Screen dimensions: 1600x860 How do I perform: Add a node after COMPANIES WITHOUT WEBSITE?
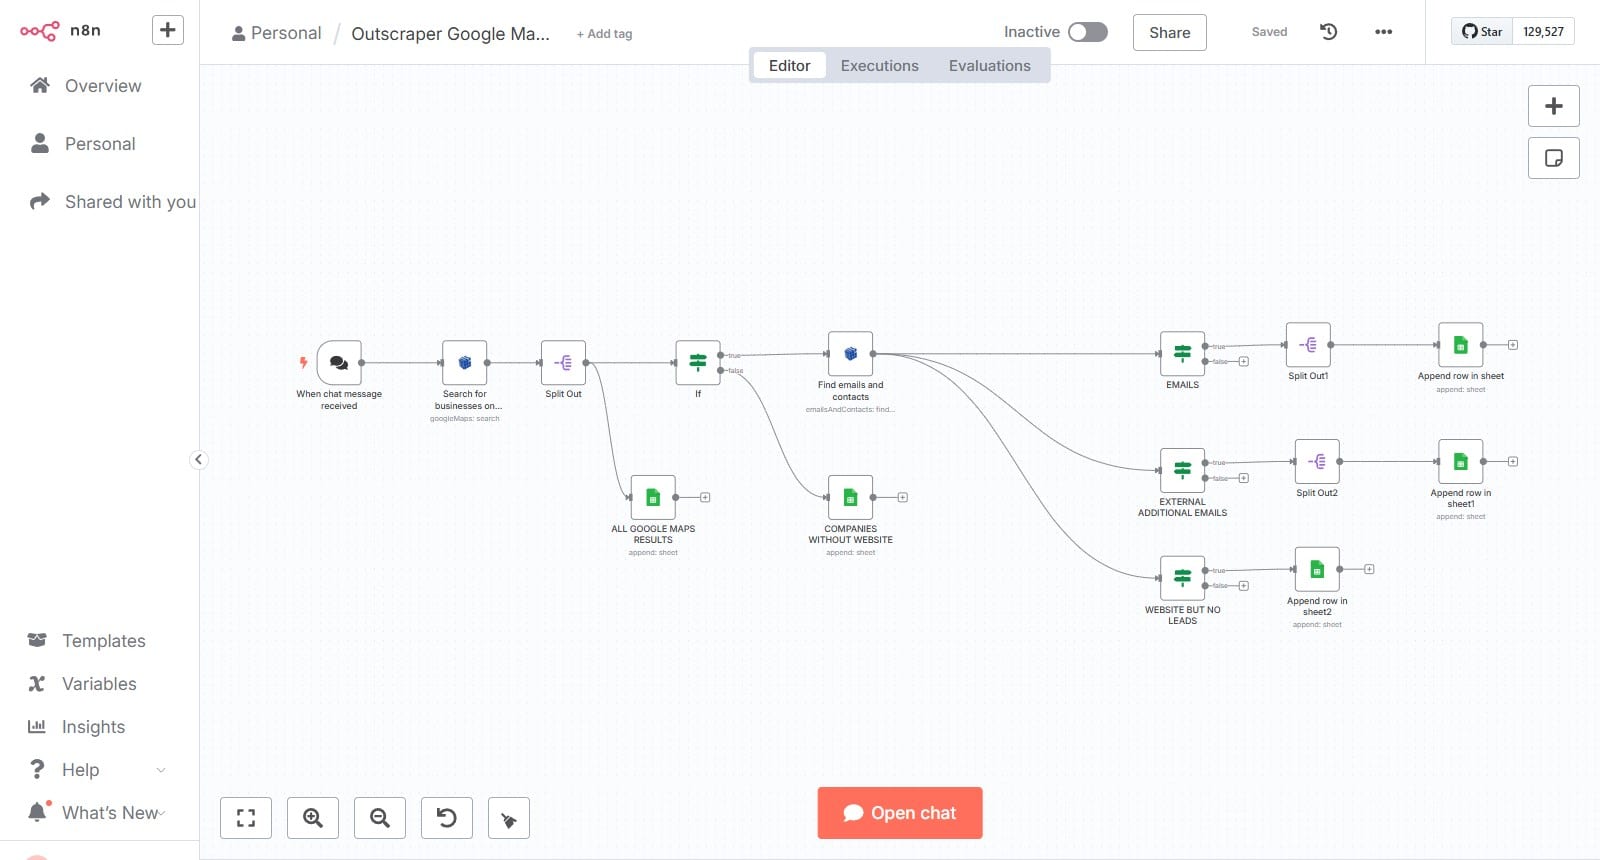pos(903,497)
